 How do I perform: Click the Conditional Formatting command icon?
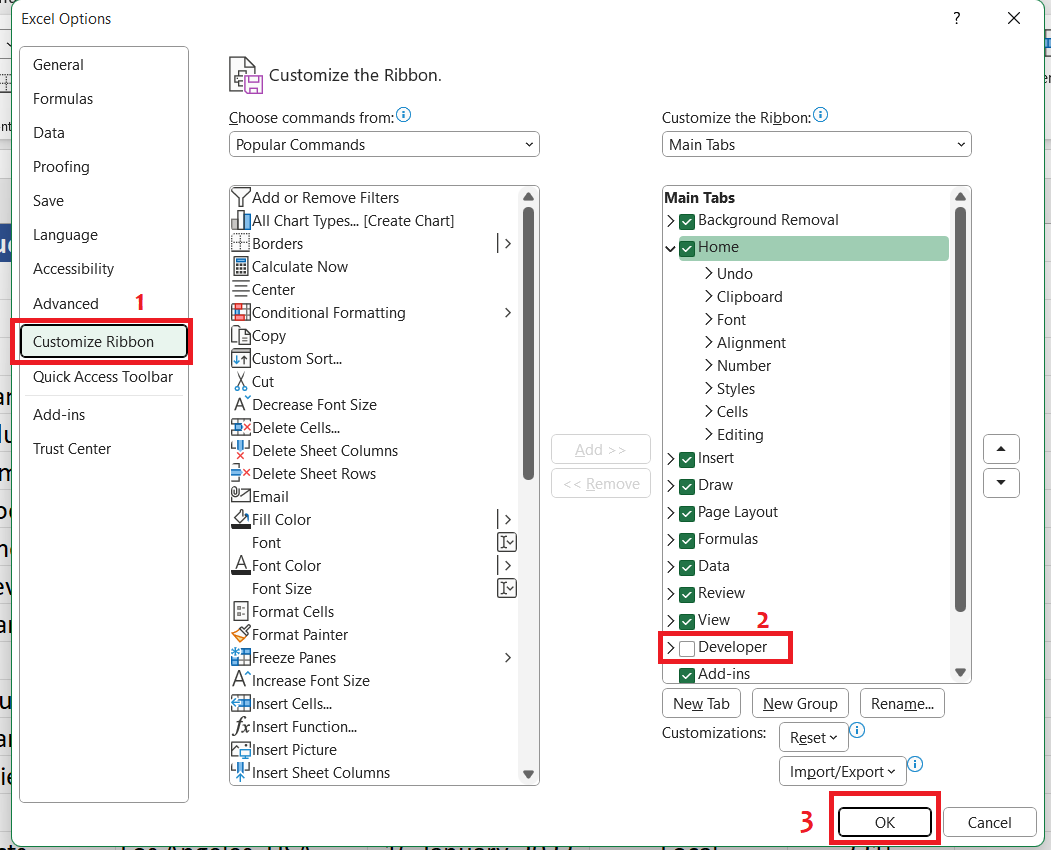(x=241, y=312)
